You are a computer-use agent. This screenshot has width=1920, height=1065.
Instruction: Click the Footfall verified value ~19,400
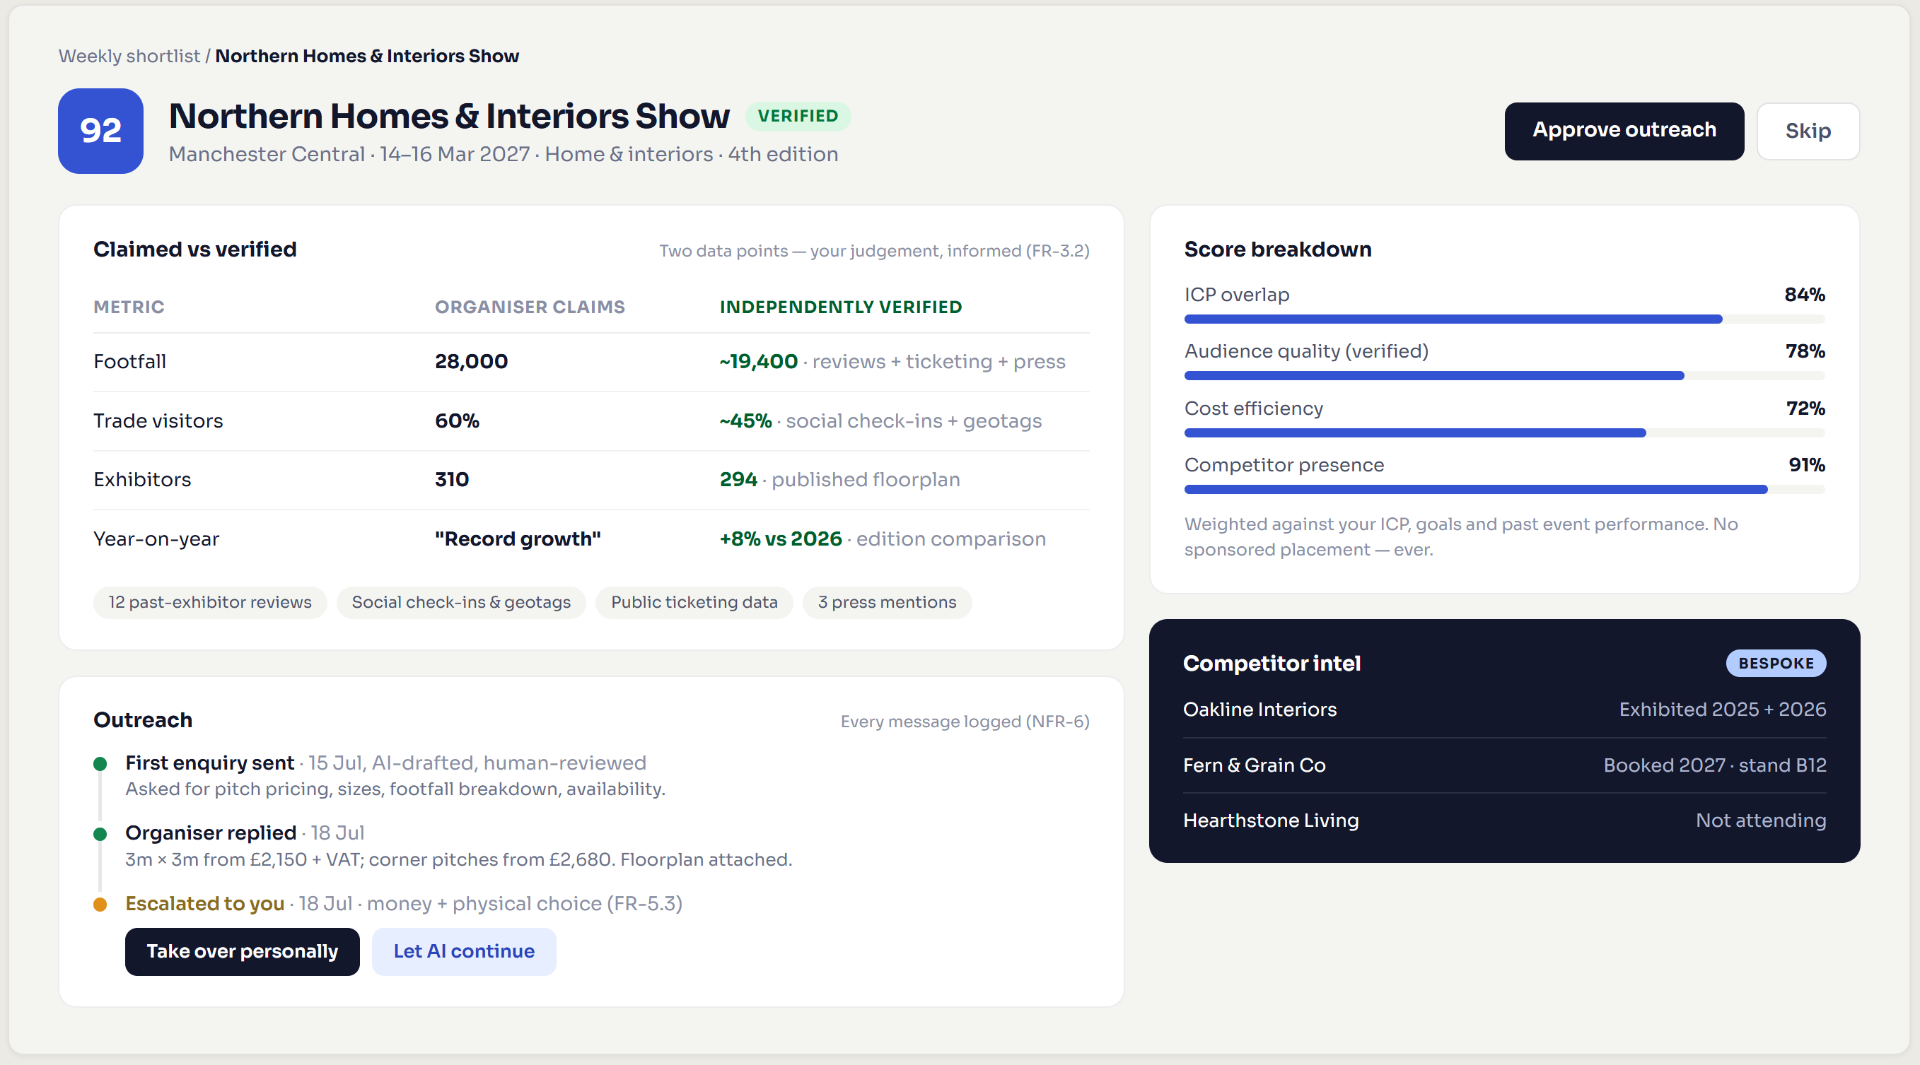coord(758,362)
